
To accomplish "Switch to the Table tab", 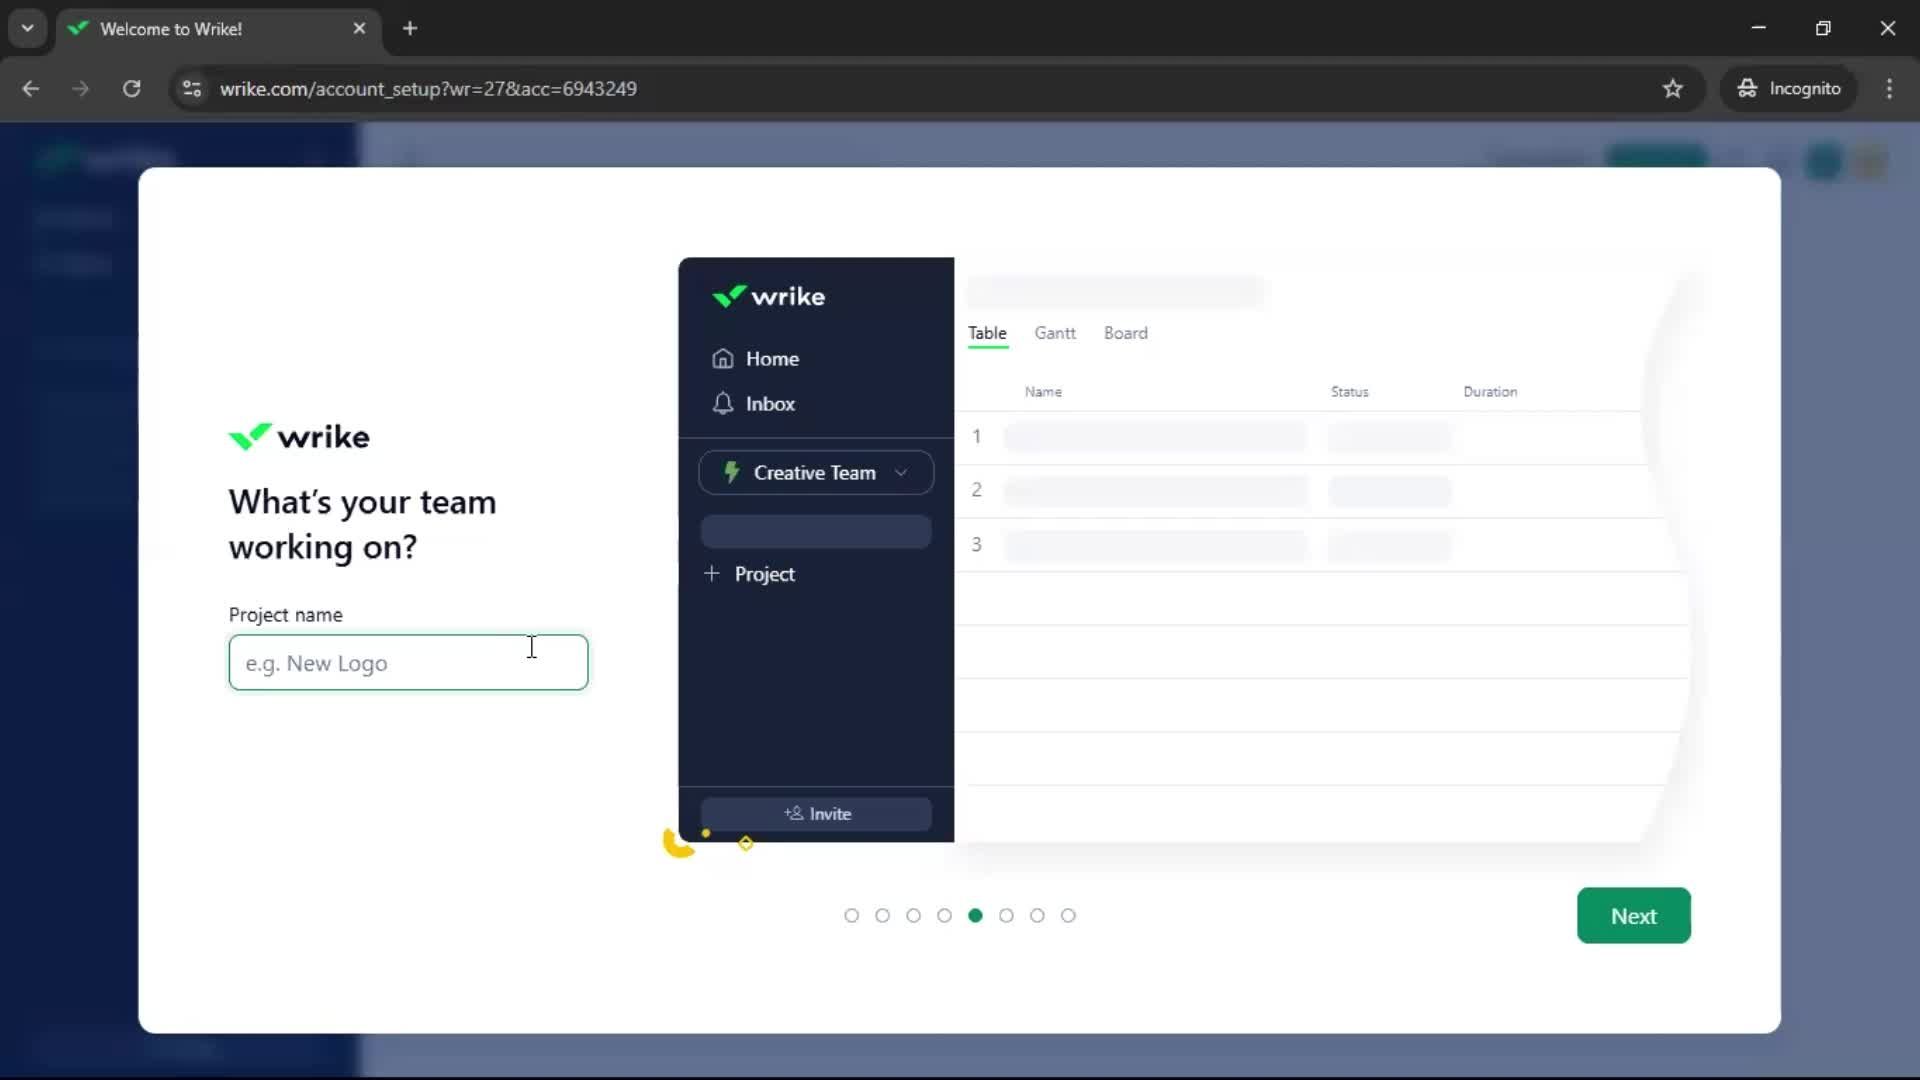I will (x=987, y=333).
